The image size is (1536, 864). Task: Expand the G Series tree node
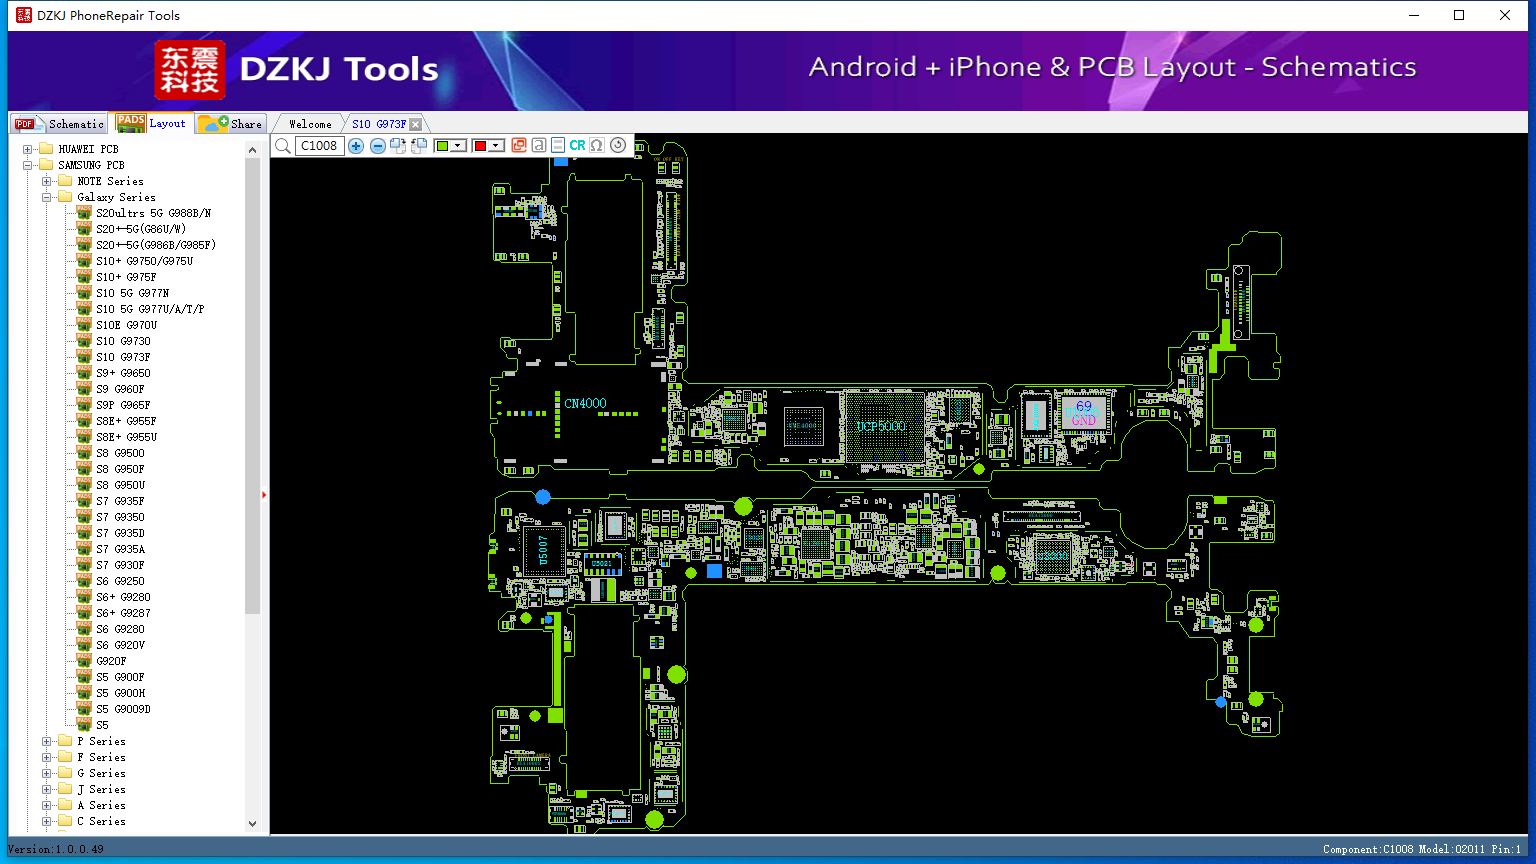(47, 773)
